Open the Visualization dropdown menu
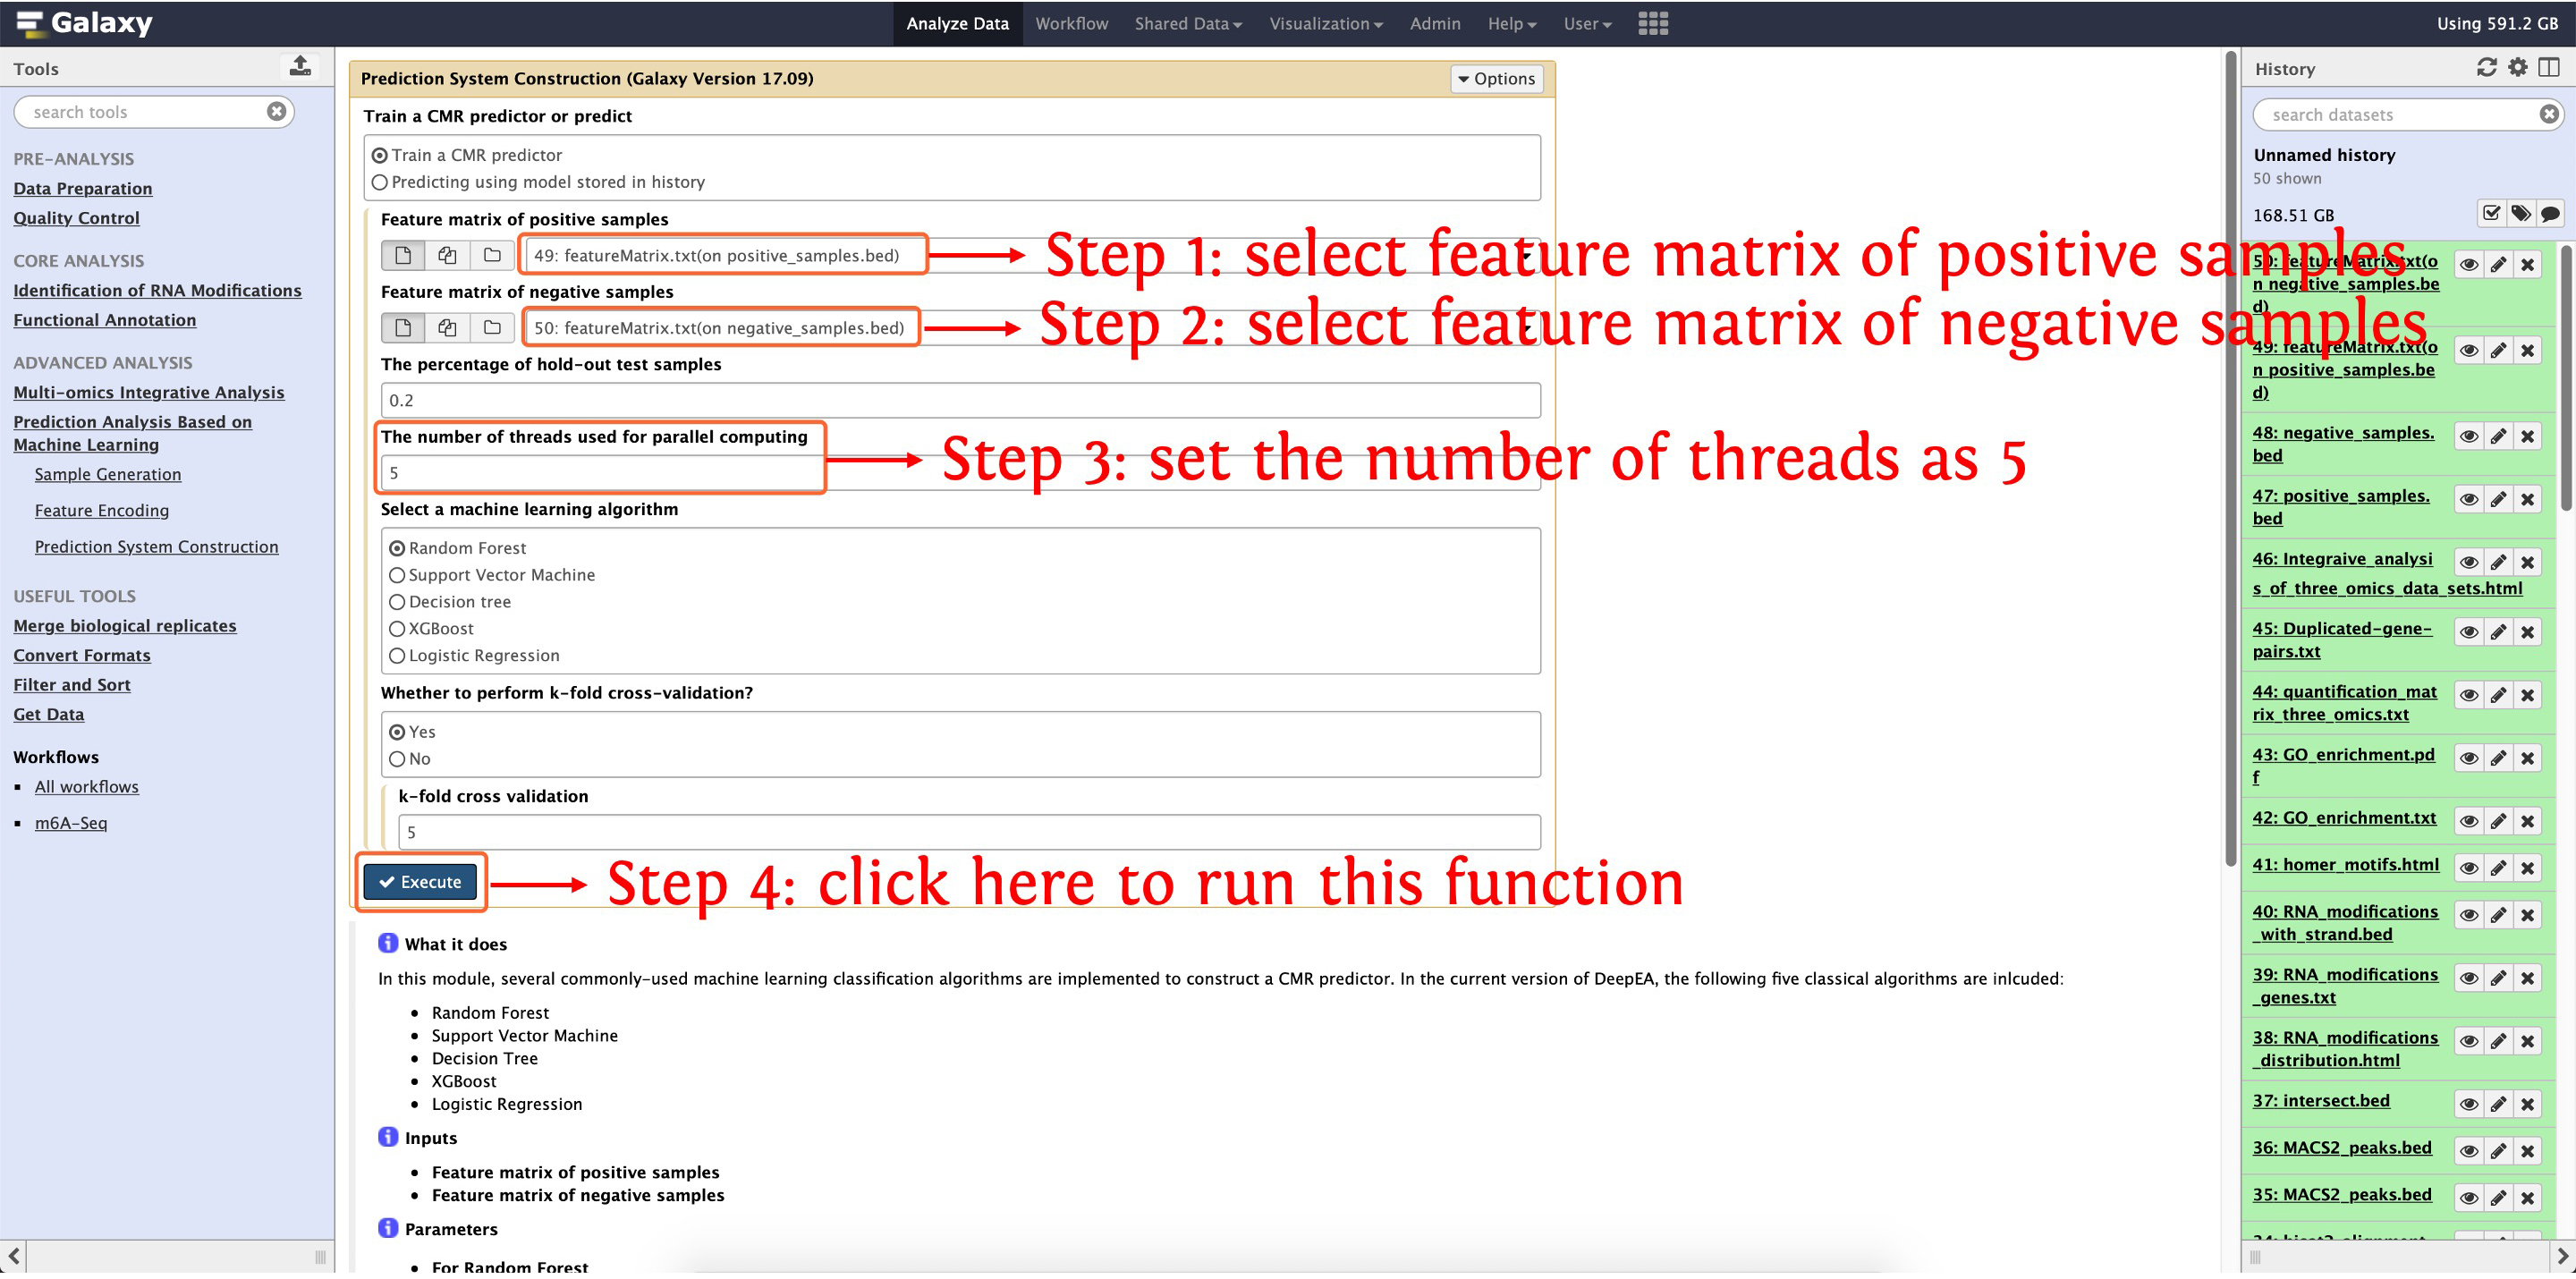This screenshot has width=2576, height=1279. [x=1325, y=23]
